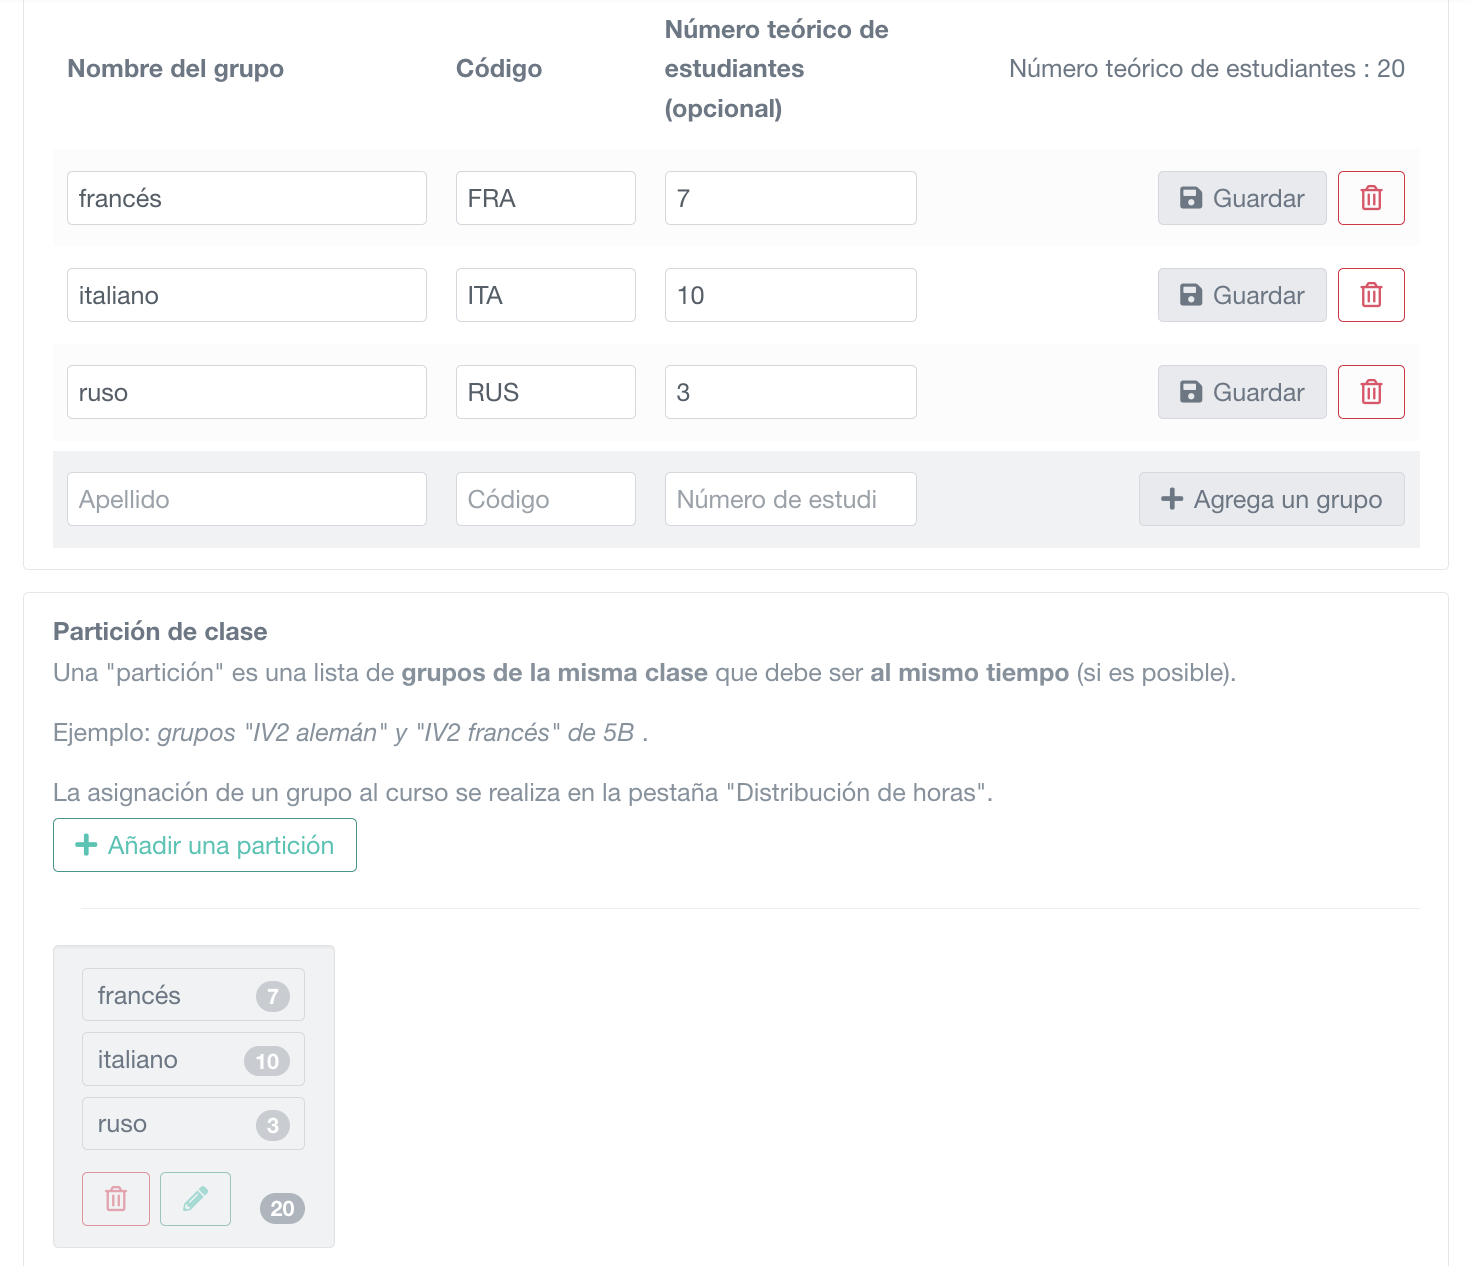Viewport: 1470px width, 1266px height.
Task: Delete the ruso group row
Action: click(x=1371, y=392)
